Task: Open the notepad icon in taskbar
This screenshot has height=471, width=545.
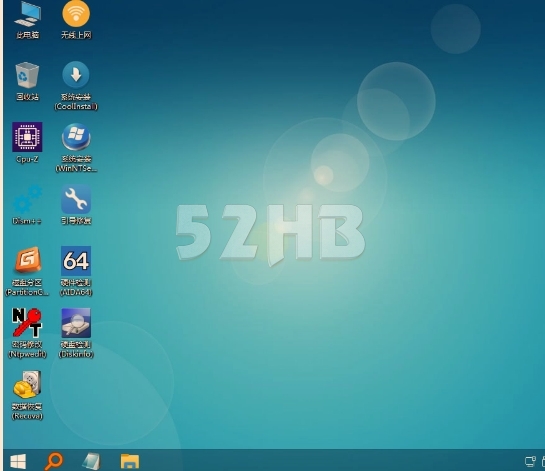Action: click(x=91, y=461)
